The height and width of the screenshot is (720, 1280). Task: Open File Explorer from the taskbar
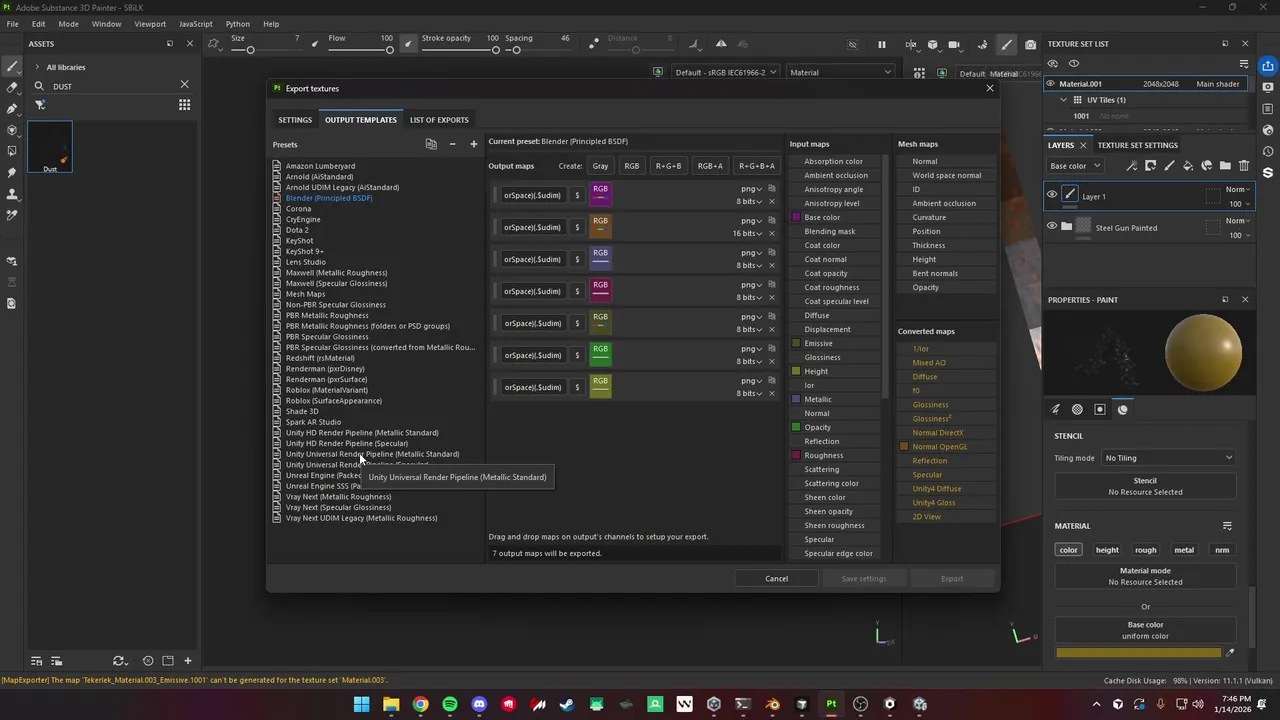coord(391,704)
